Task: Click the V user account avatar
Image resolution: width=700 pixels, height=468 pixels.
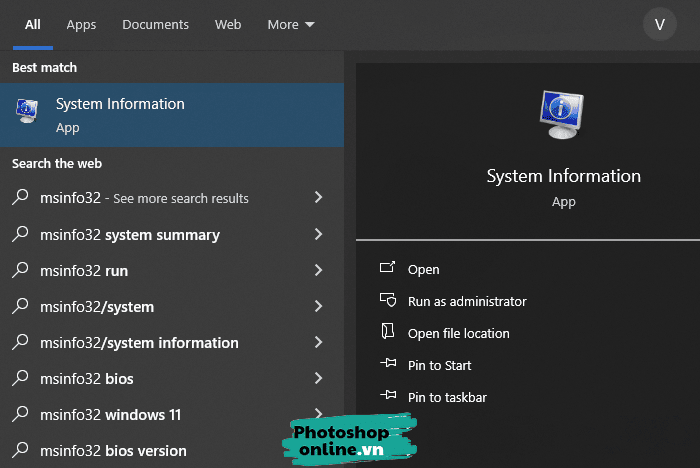Action: coord(659,24)
